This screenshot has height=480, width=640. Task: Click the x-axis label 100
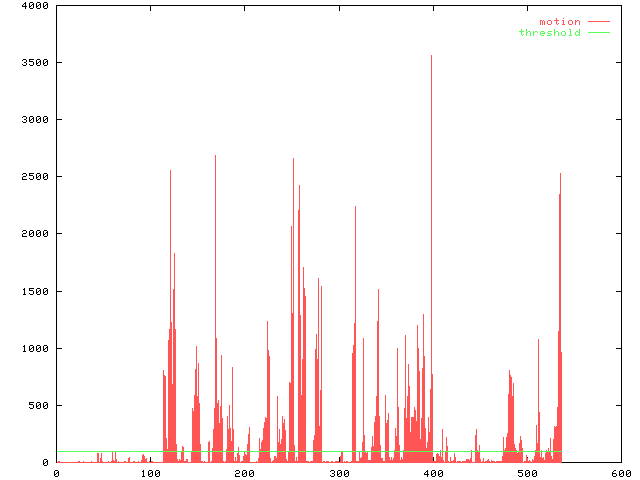click(x=150, y=472)
